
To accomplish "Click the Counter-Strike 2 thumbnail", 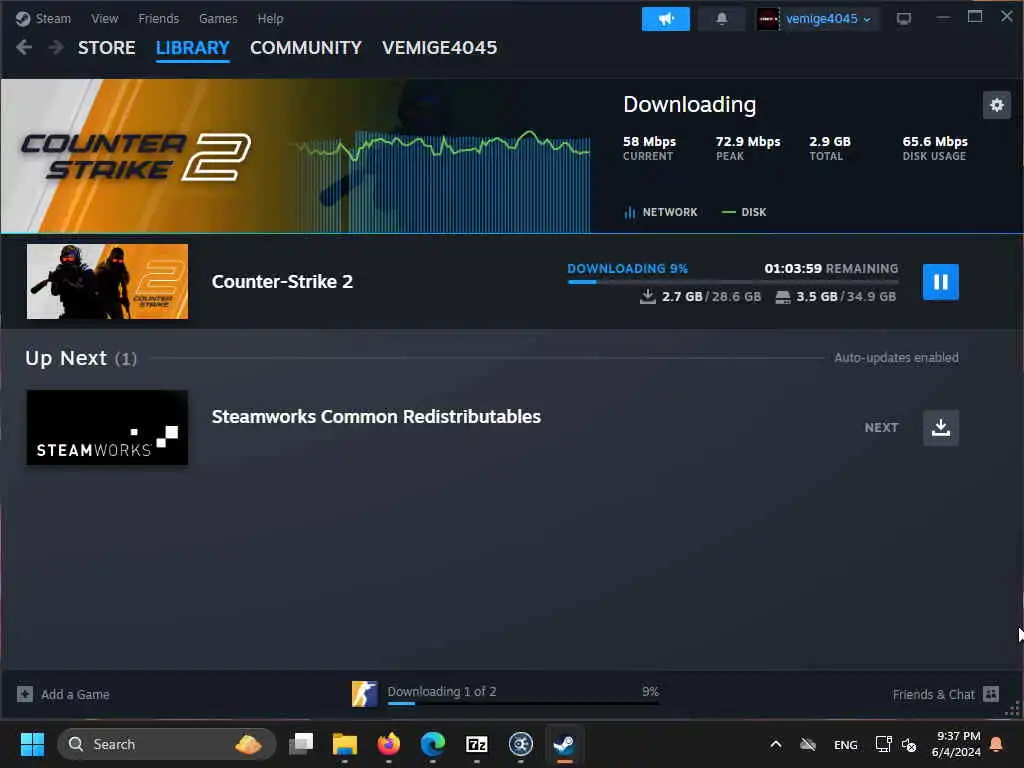I will click(x=107, y=281).
